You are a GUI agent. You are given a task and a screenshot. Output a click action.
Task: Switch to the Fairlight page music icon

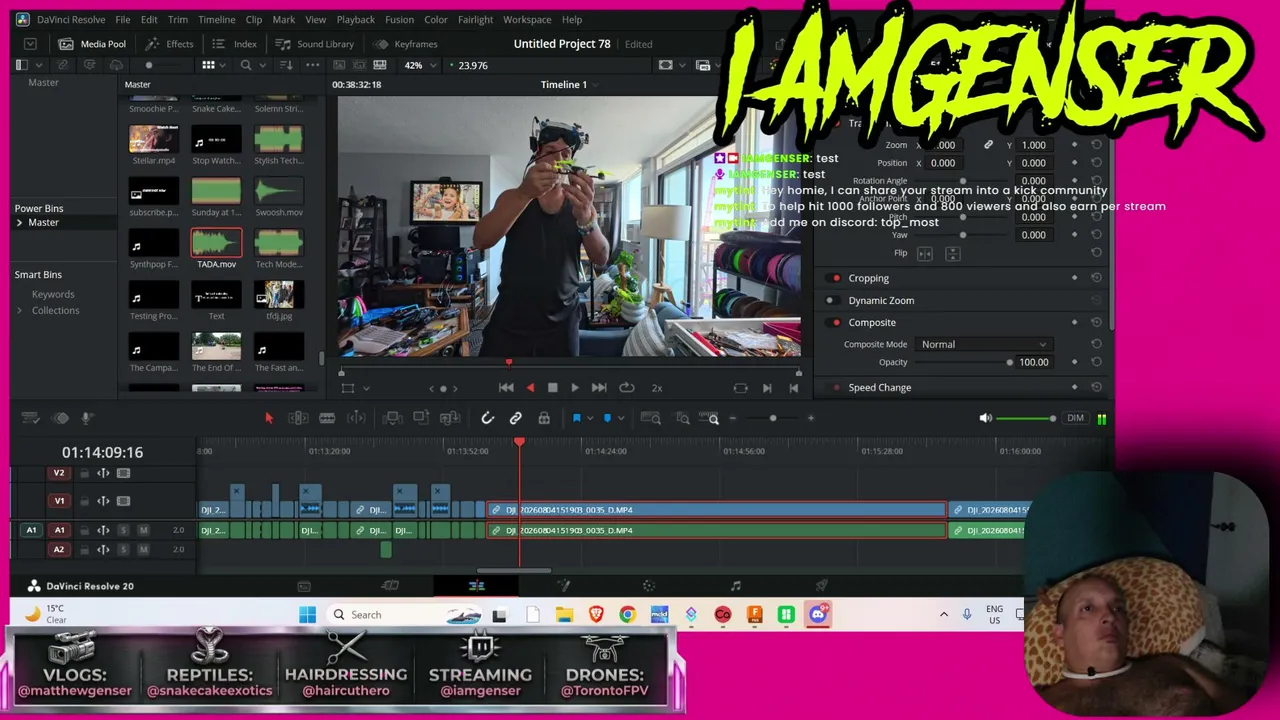click(735, 586)
